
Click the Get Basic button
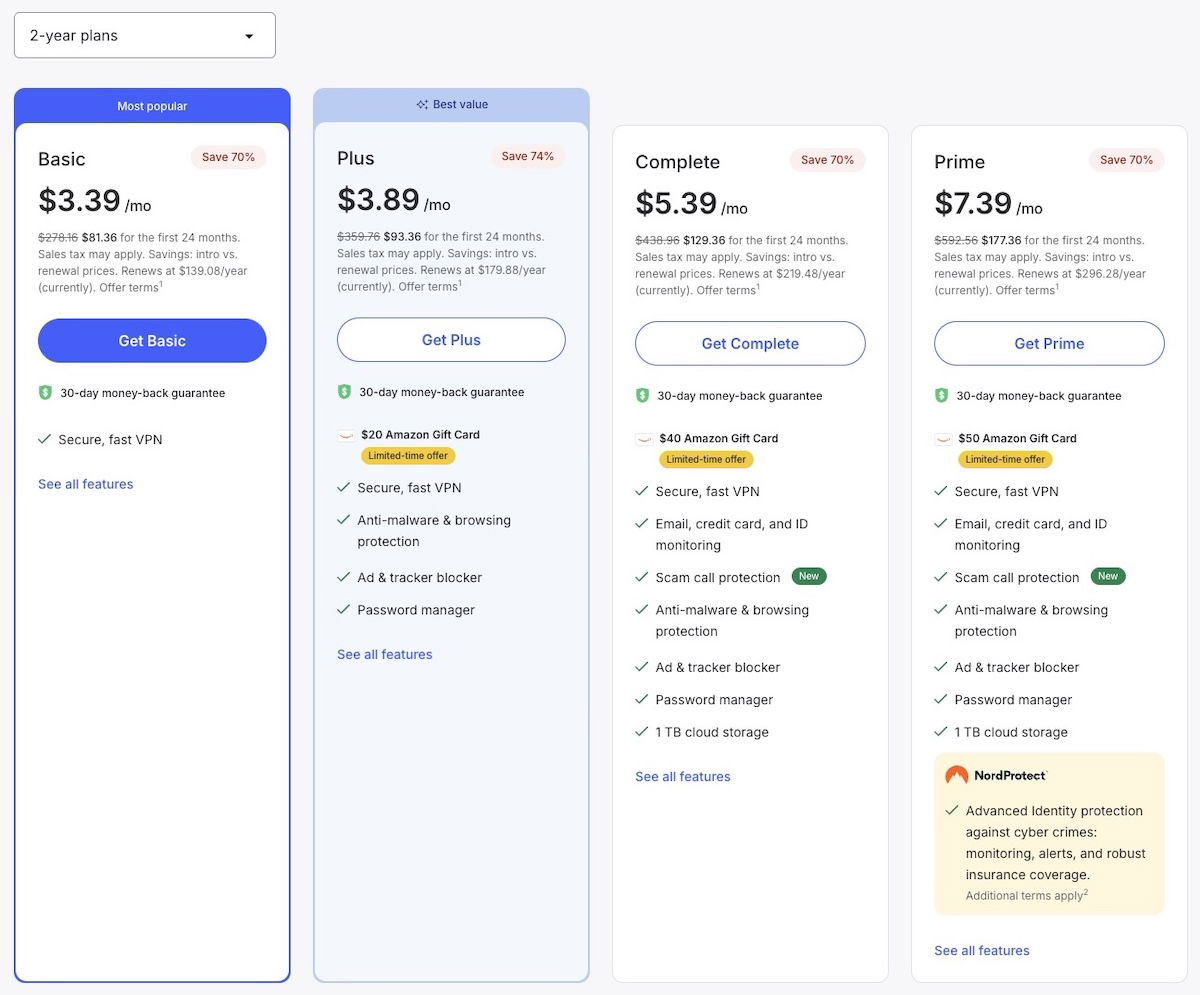[x=152, y=341]
